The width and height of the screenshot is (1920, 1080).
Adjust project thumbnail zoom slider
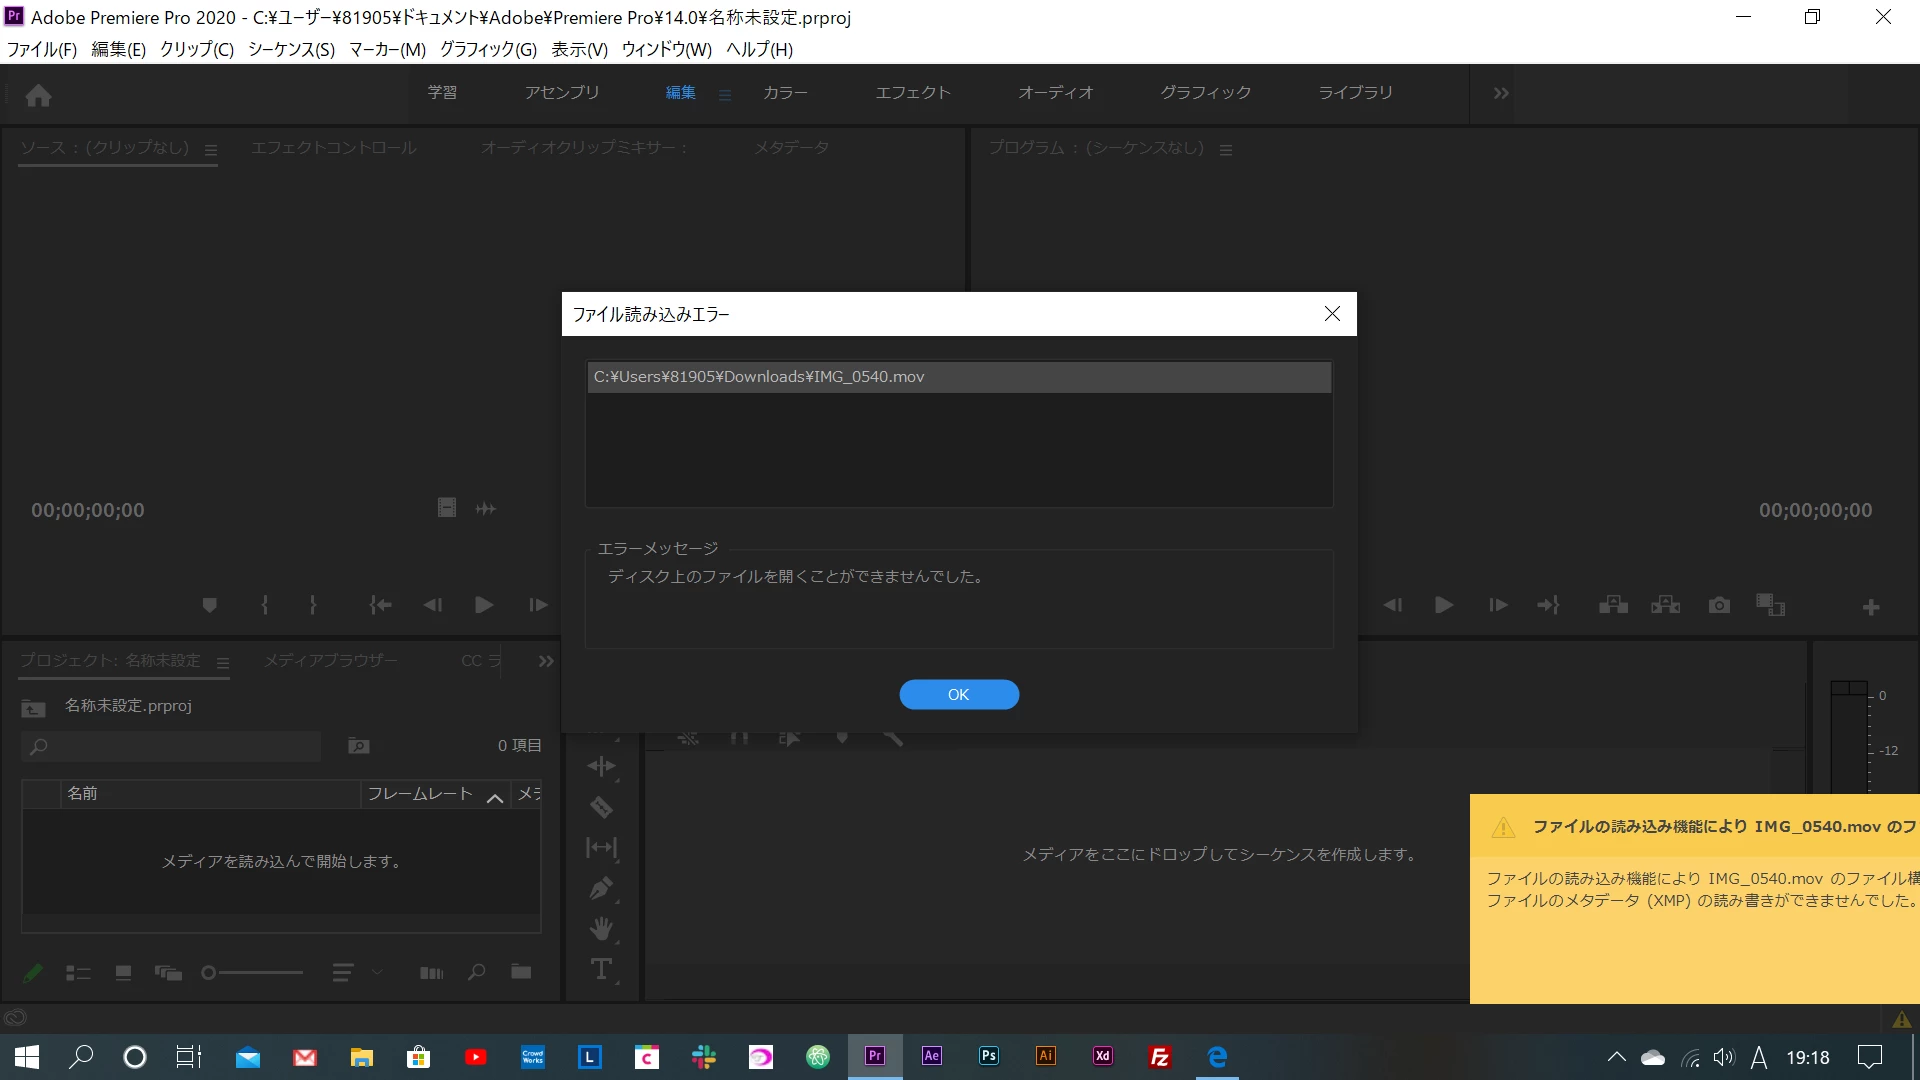click(209, 972)
